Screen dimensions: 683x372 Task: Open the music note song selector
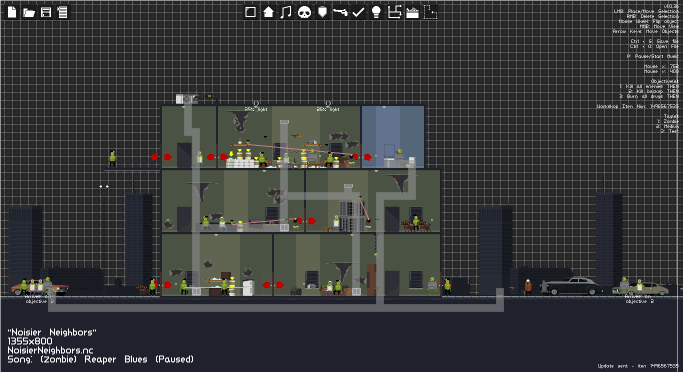pyautogui.click(x=286, y=12)
